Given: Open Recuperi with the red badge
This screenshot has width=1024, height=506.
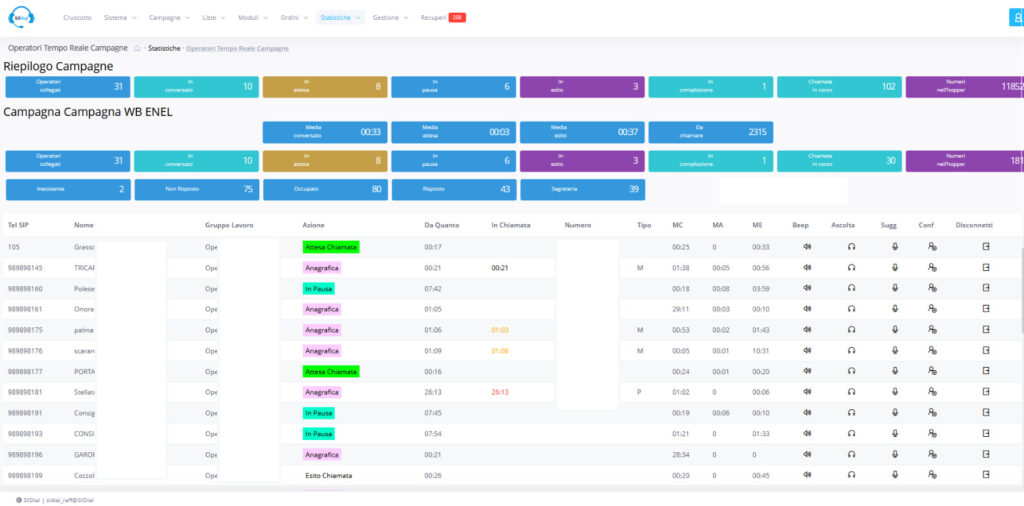Looking at the screenshot, I should pos(443,18).
